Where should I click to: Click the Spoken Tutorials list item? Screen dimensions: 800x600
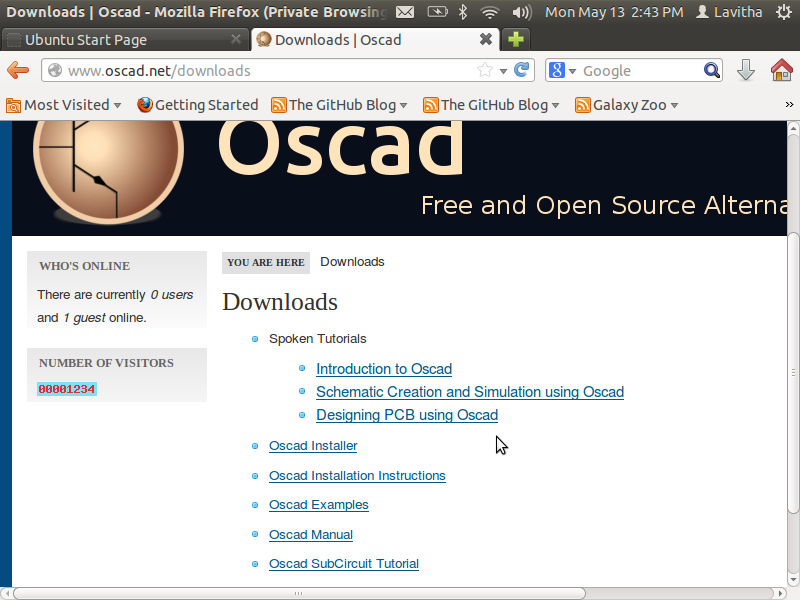(x=317, y=339)
